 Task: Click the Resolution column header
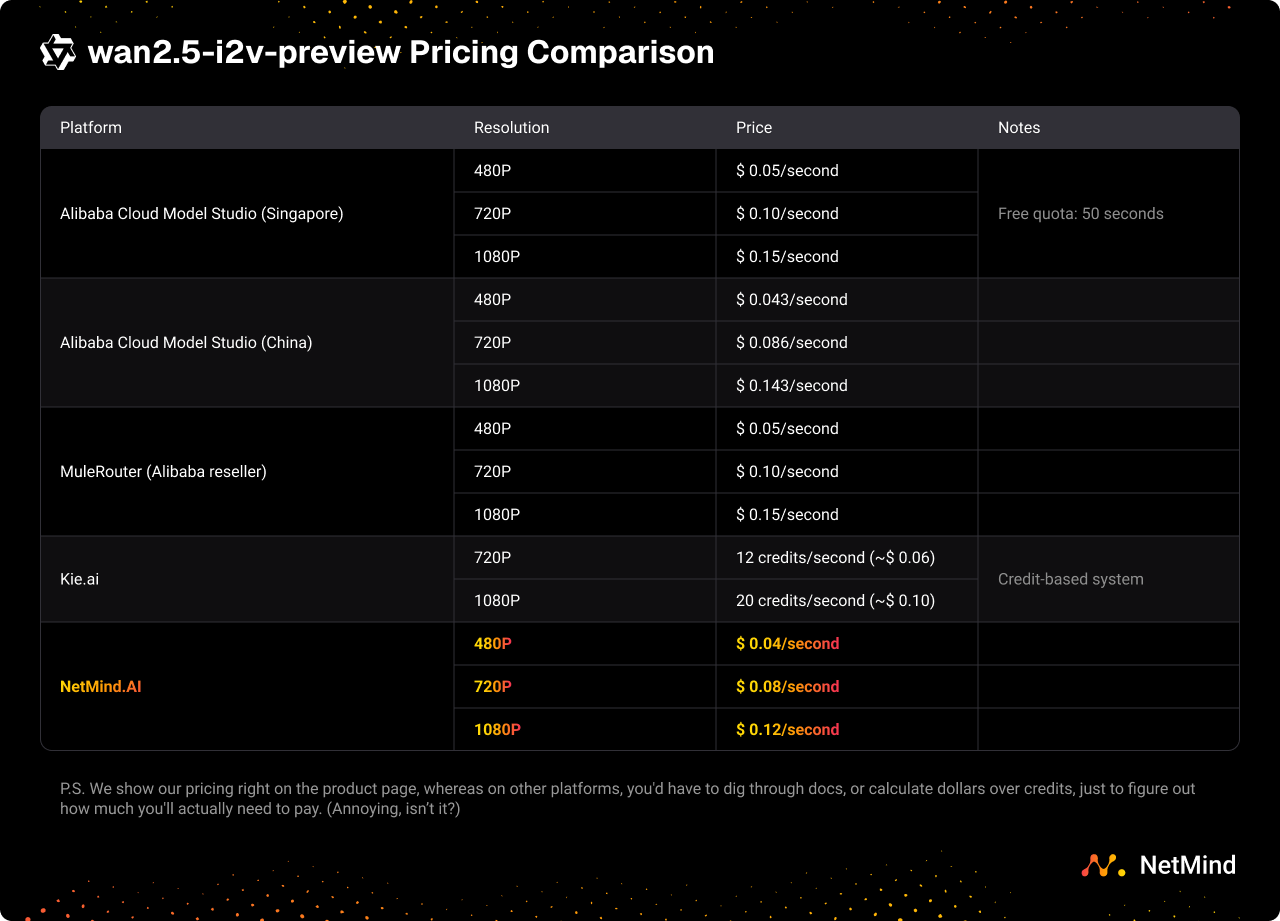[511, 128]
